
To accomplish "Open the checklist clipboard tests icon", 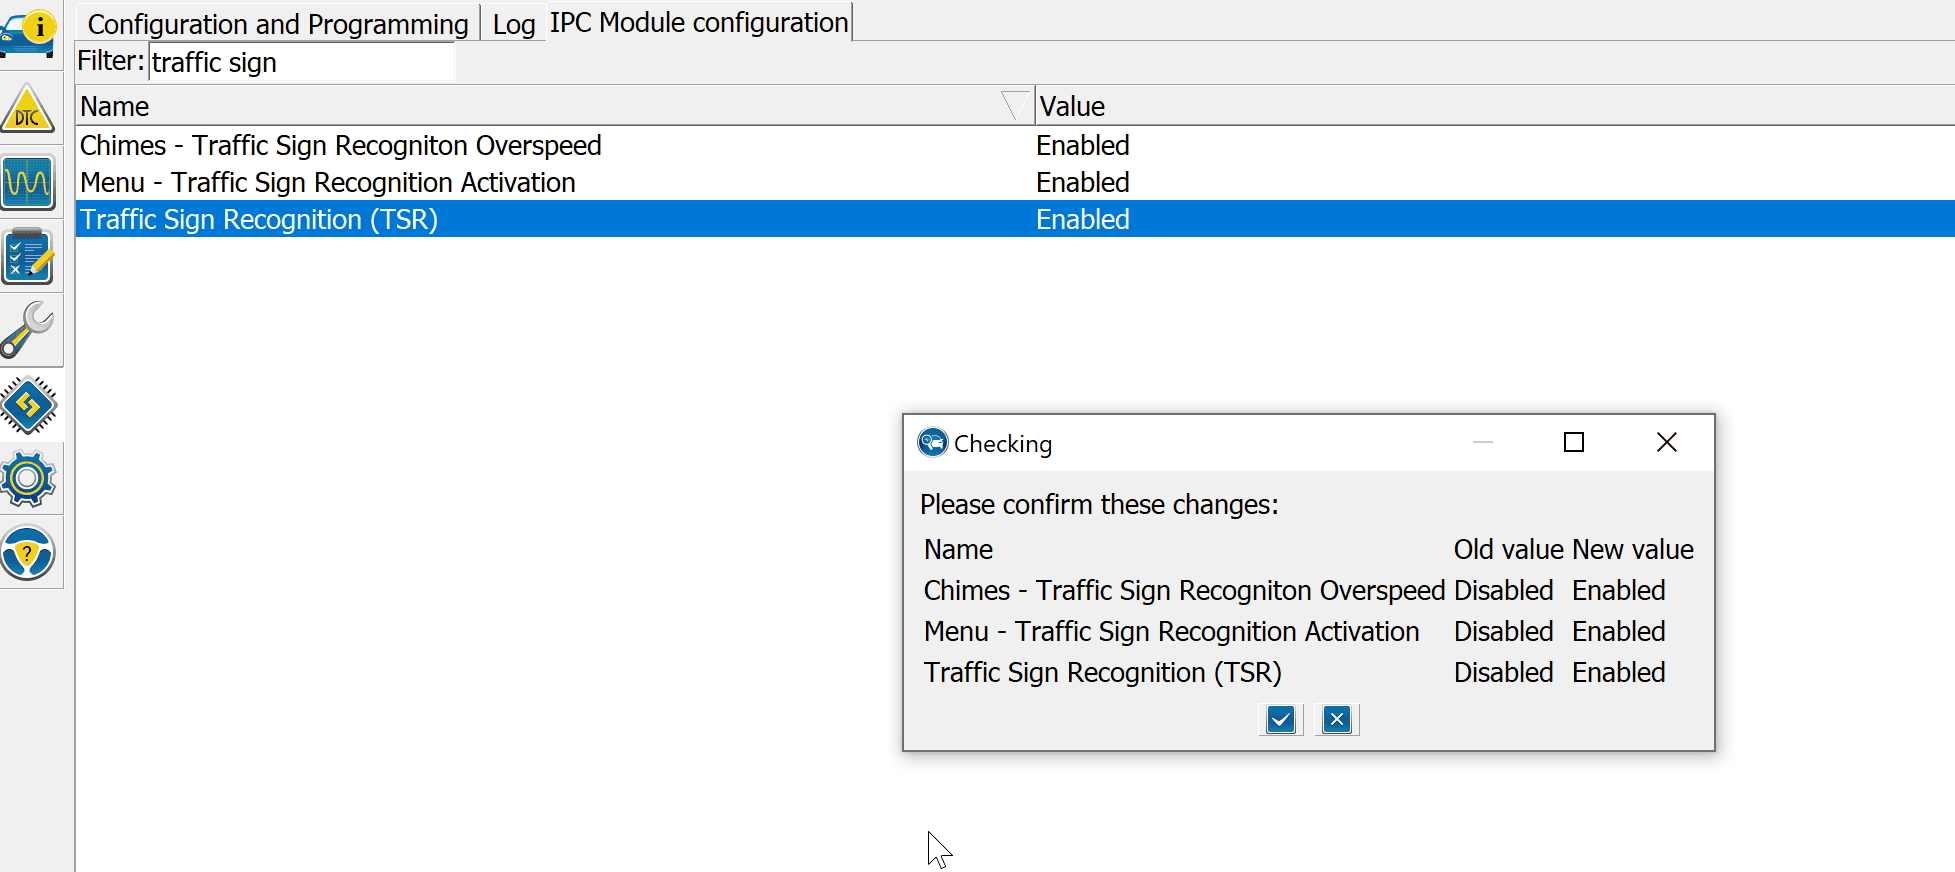I will (28, 257).
